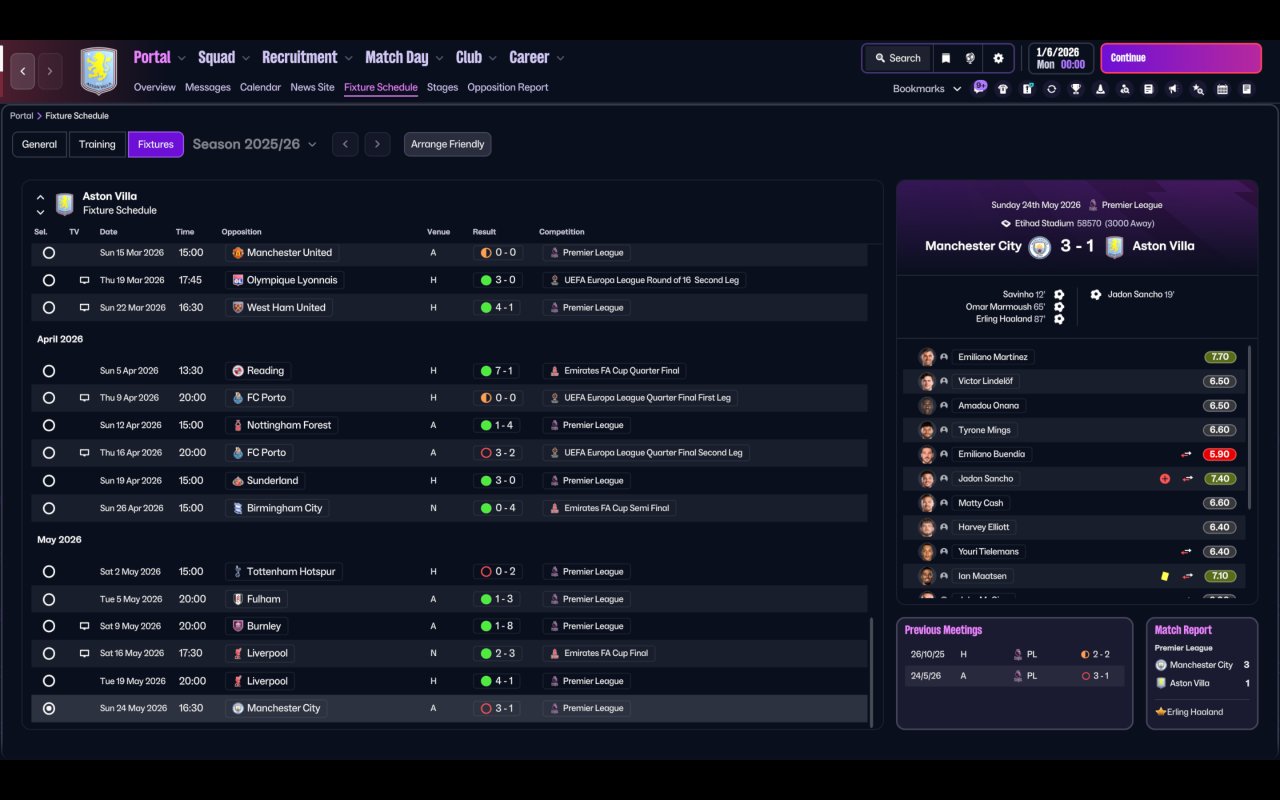Click the date and time display 1/6/2026
Image resolution: width=1280 pixels, height=800 pixels.
click(x=1061, y=58)
